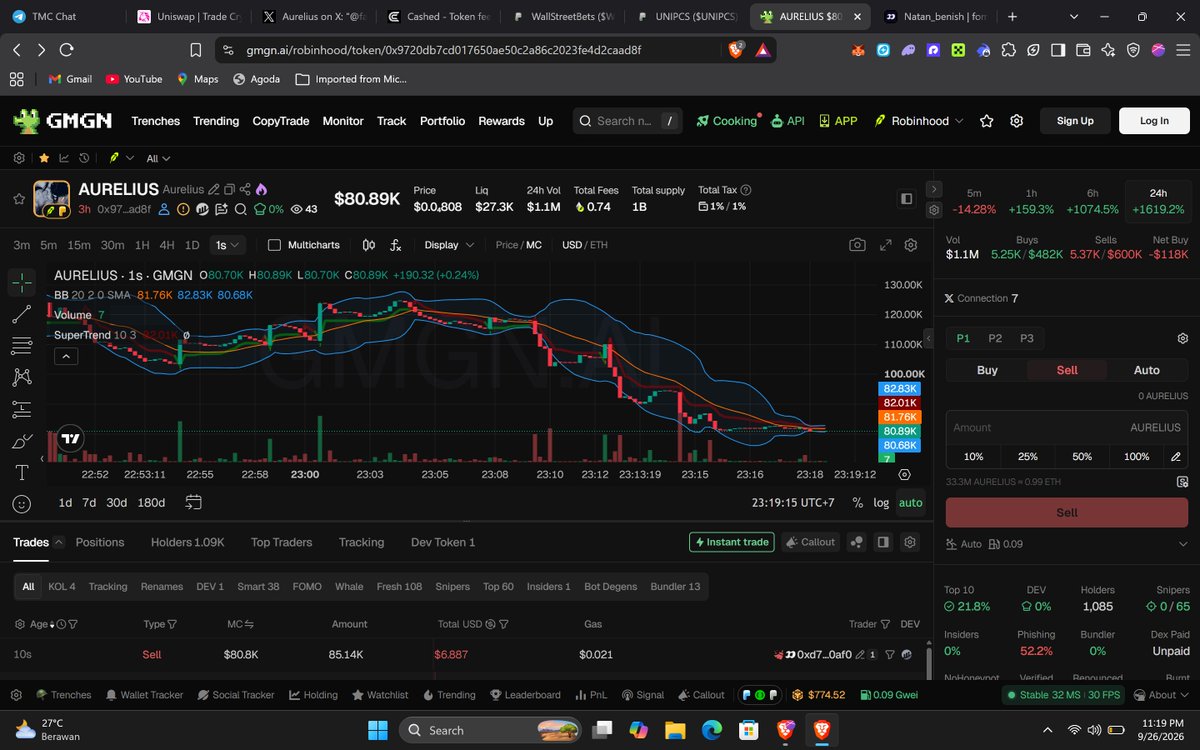This screenshot has height=750, width=1200.
Task: Select the trend line drawing tool
Action: click(x=21, y=315)
